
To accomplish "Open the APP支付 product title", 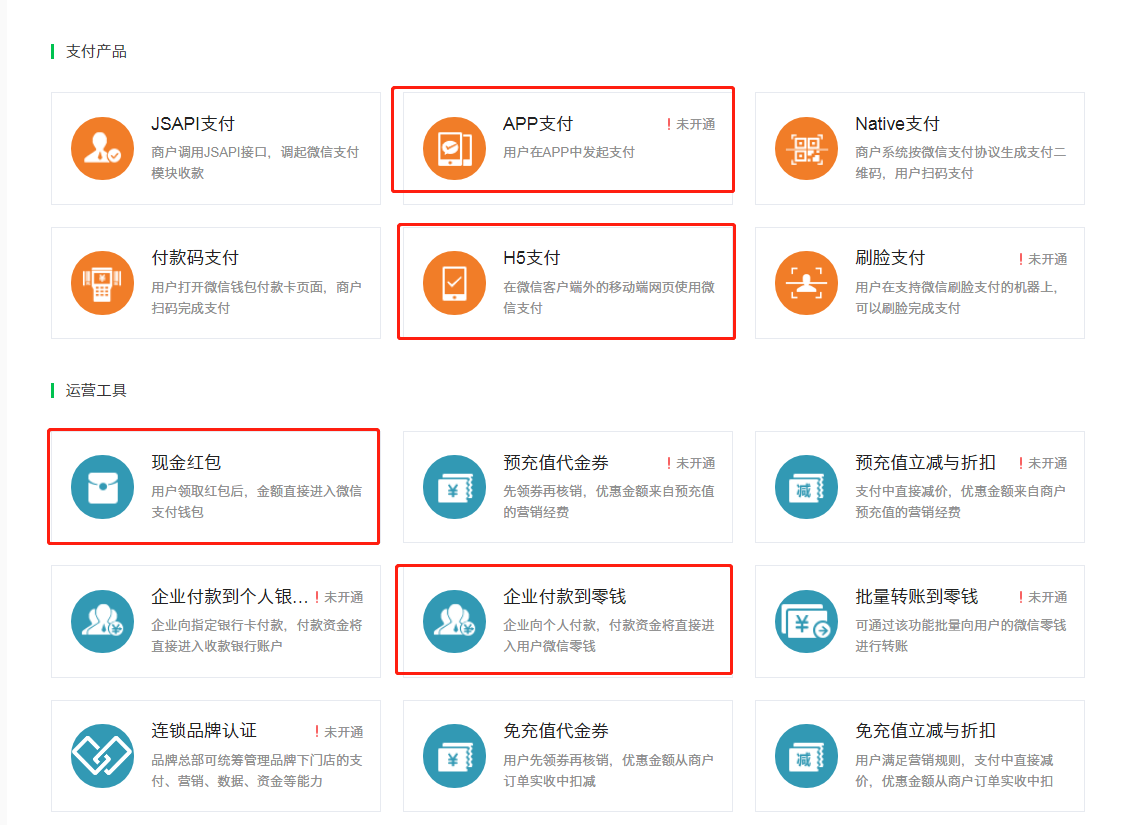I will tap(537, 124).
